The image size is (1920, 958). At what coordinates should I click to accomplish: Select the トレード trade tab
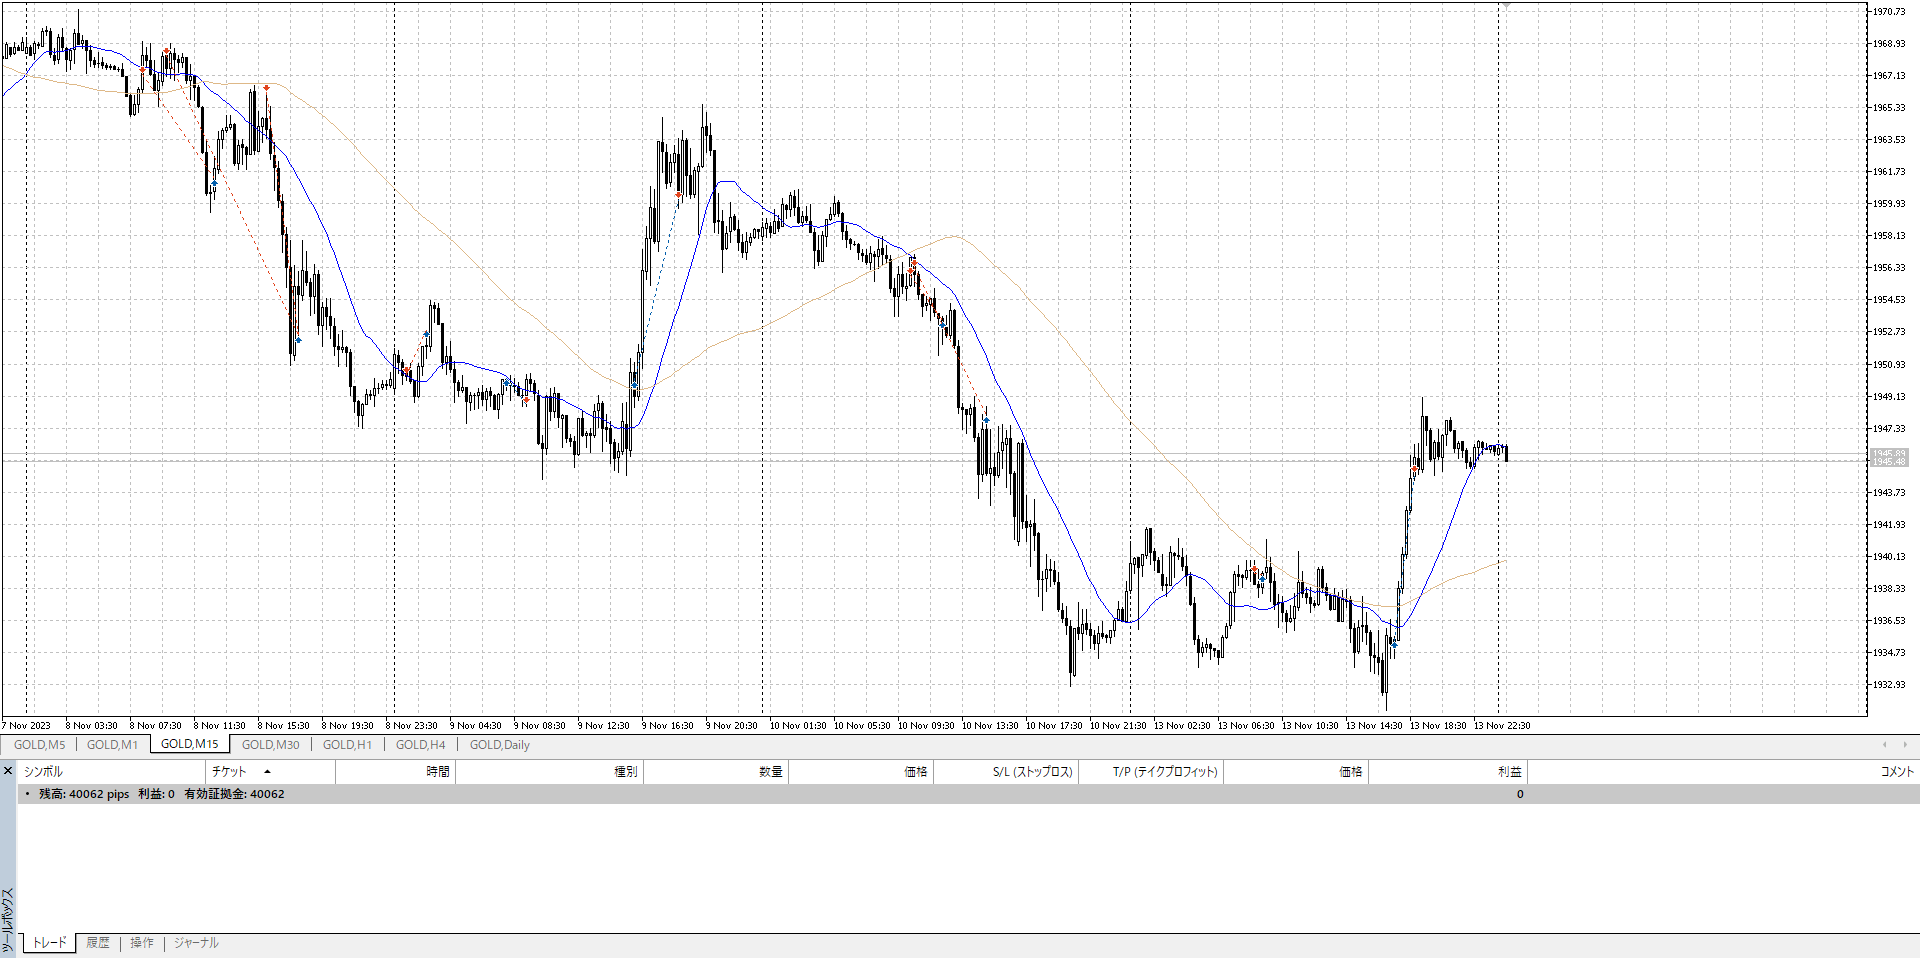[x=49, y=943]
